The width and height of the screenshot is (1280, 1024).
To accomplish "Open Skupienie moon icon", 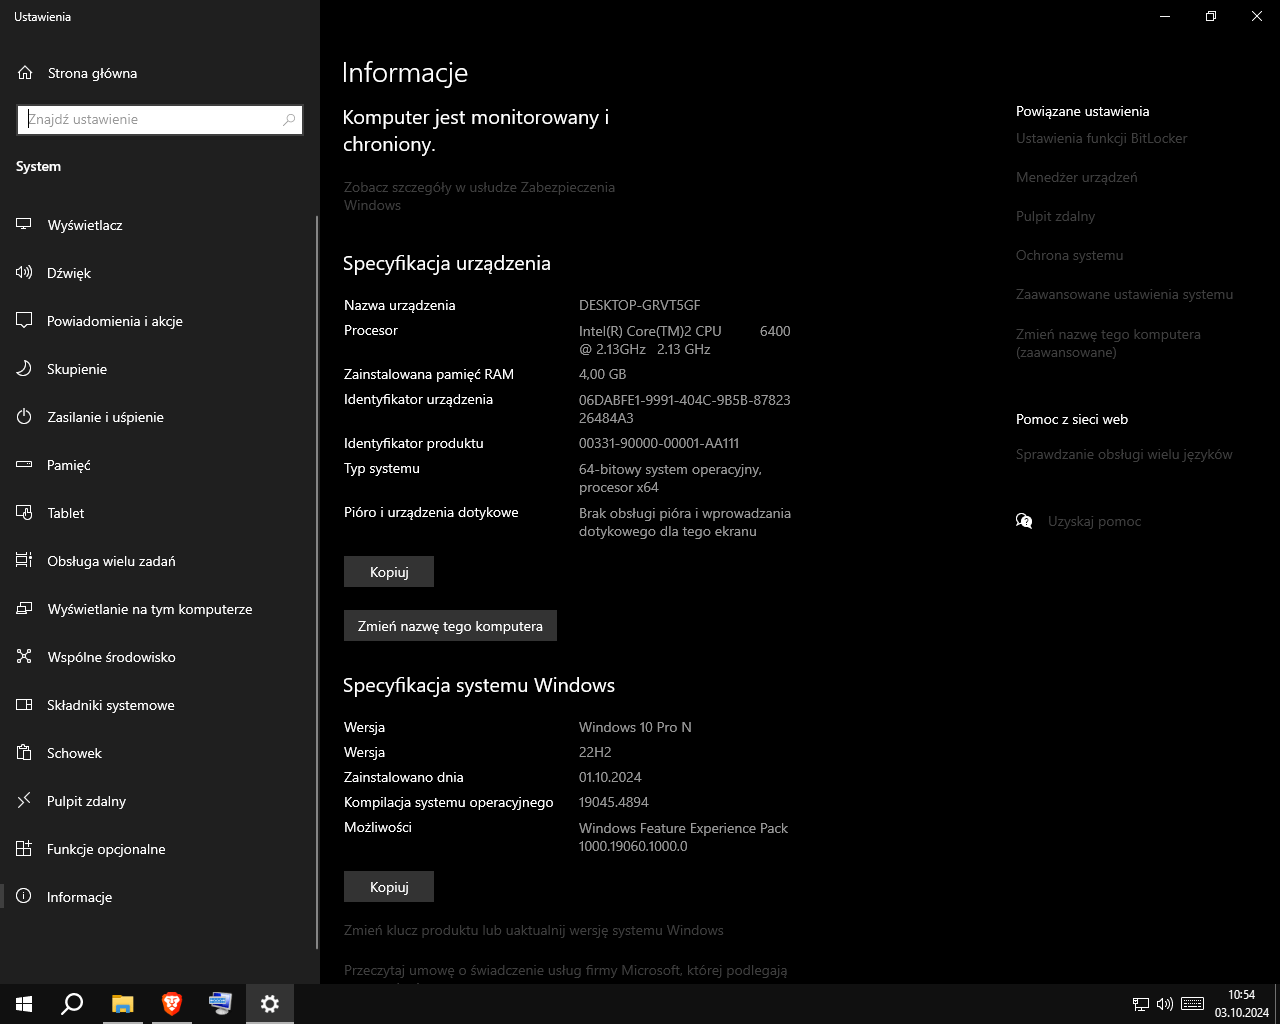I will tap(24, 369).
